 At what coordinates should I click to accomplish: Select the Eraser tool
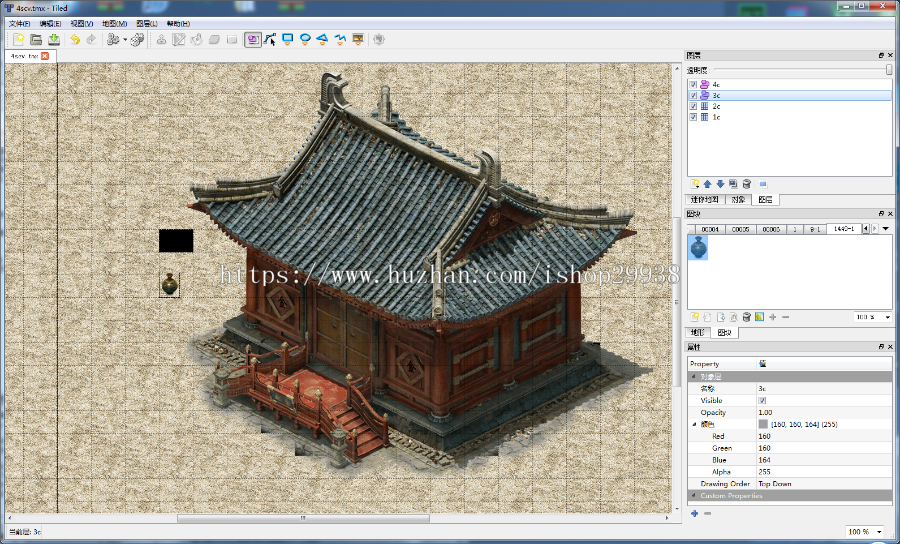pyautogui.click(x=214, y=40)
